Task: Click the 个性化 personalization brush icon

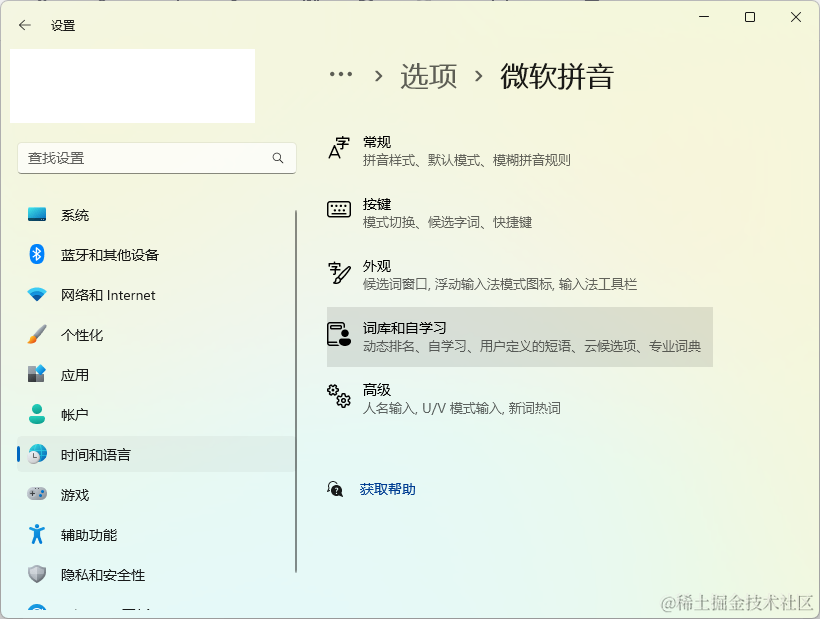Action: point(35,334)
